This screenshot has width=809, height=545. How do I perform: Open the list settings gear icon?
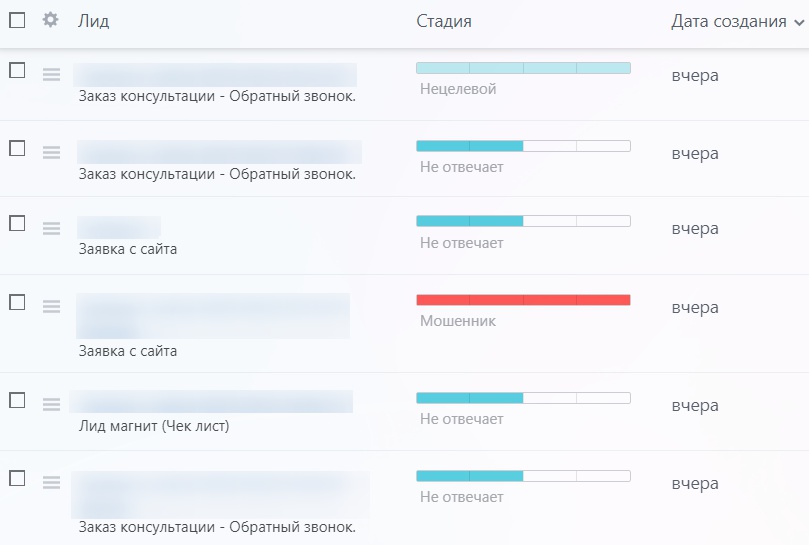tap(51, 20)
